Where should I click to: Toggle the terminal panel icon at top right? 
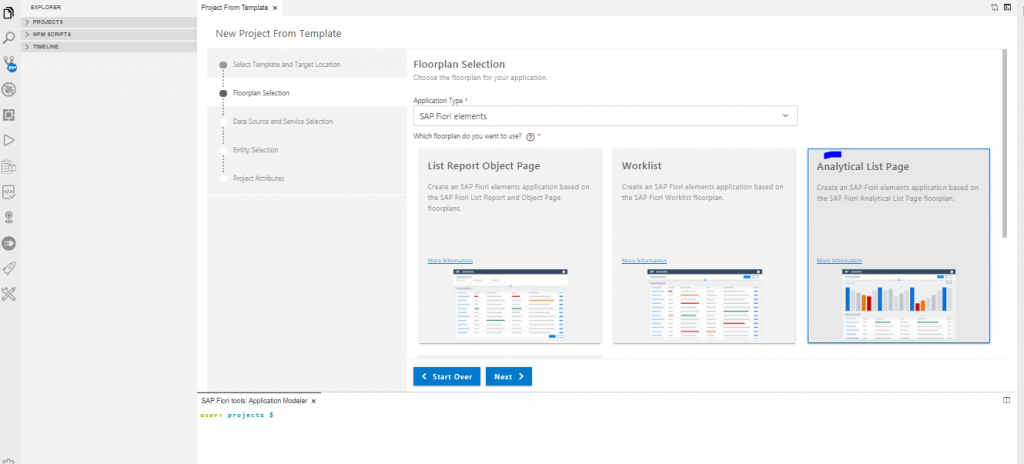[1008, 7]
